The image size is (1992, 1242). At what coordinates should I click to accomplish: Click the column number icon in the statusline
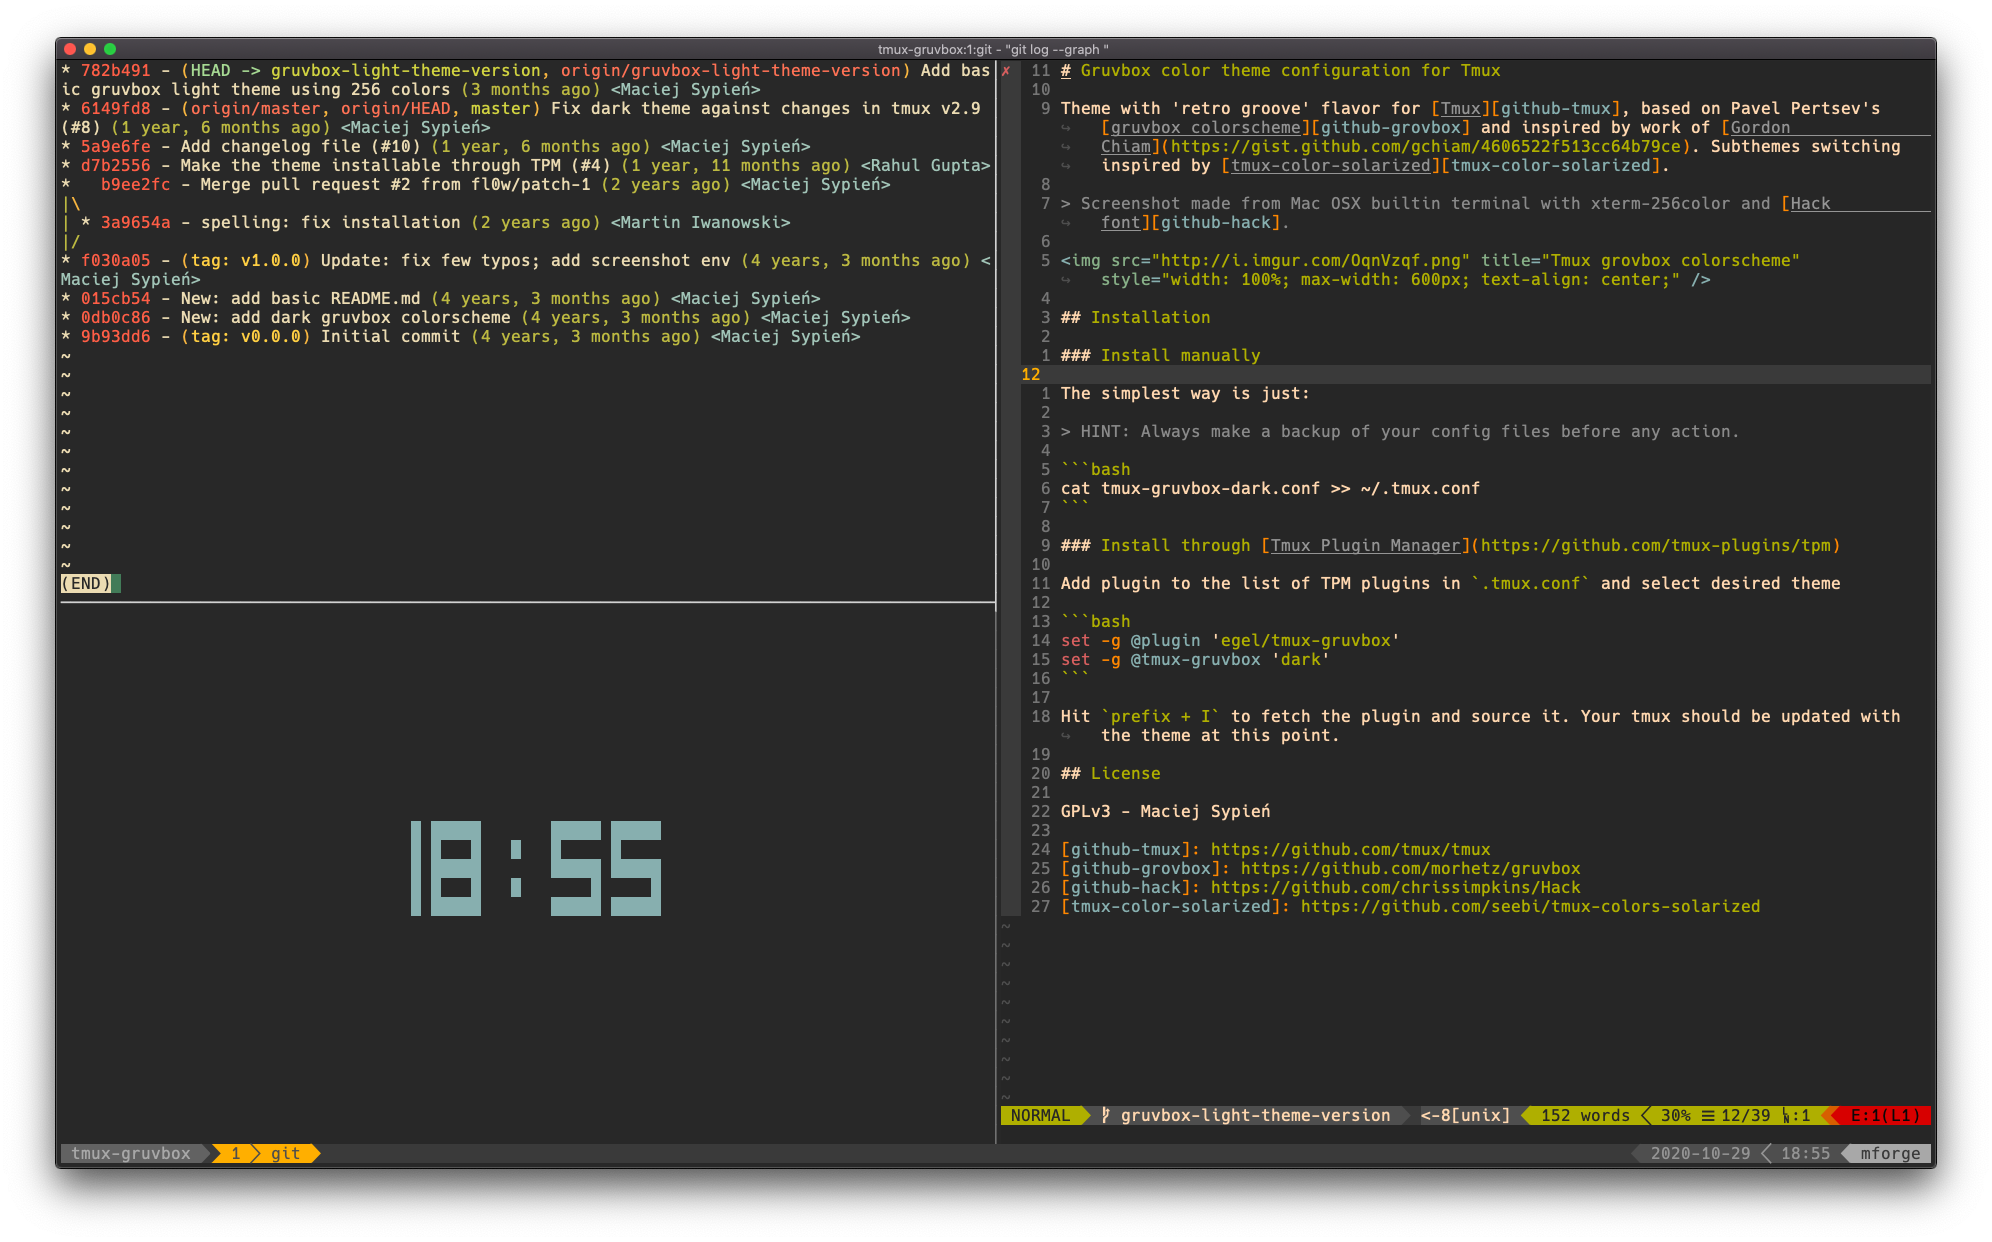coord(1786,1116)
